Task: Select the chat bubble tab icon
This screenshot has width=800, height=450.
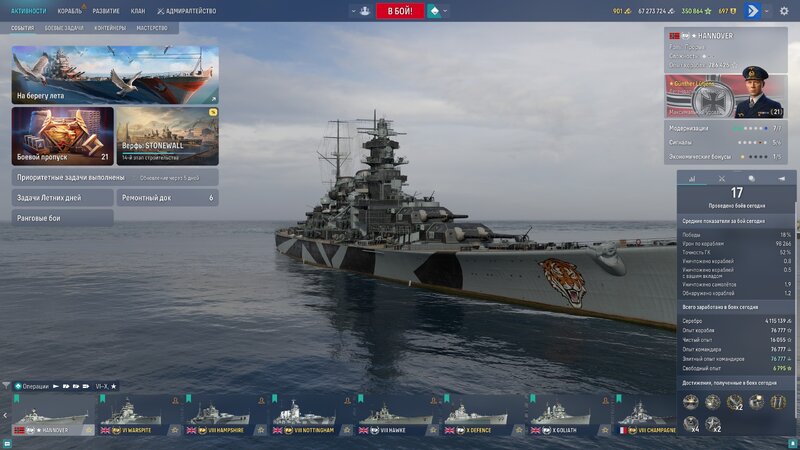Action: (752, 179)
